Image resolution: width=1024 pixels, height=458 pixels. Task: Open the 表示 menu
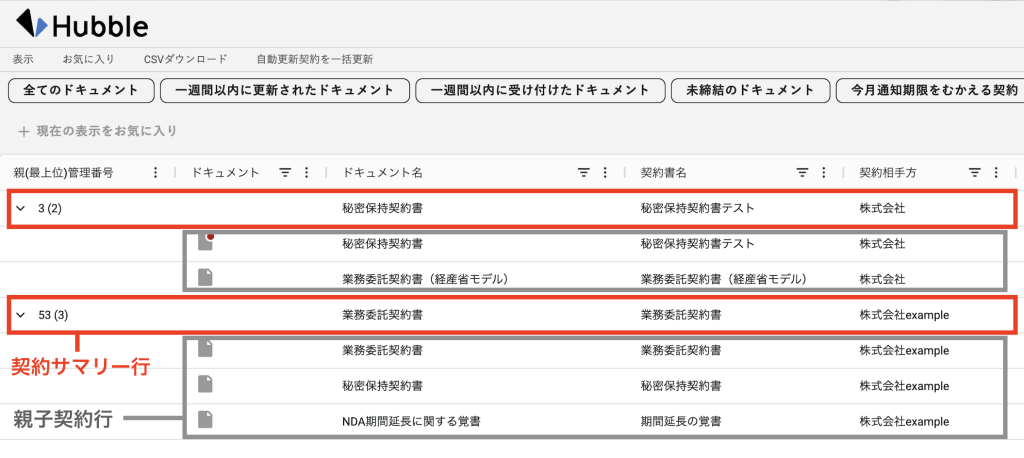[23, 59]
